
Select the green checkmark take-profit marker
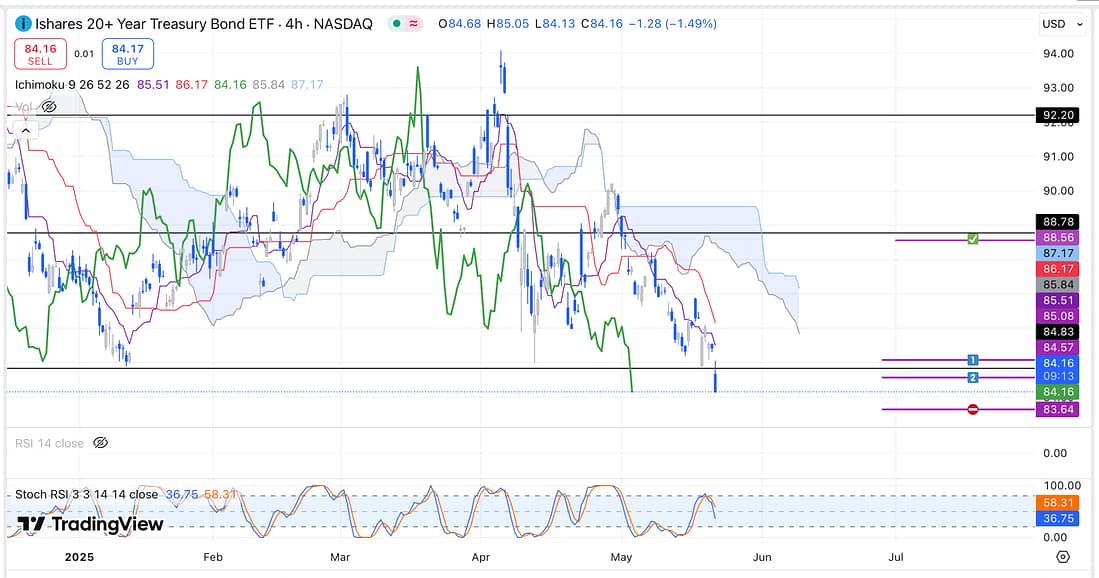coord(972,239)
